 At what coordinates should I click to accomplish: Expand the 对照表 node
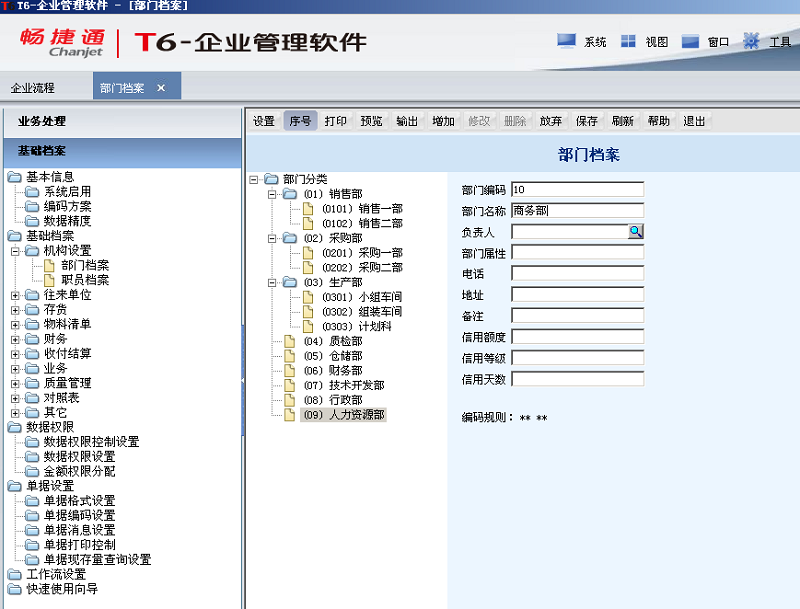[15, 398]
